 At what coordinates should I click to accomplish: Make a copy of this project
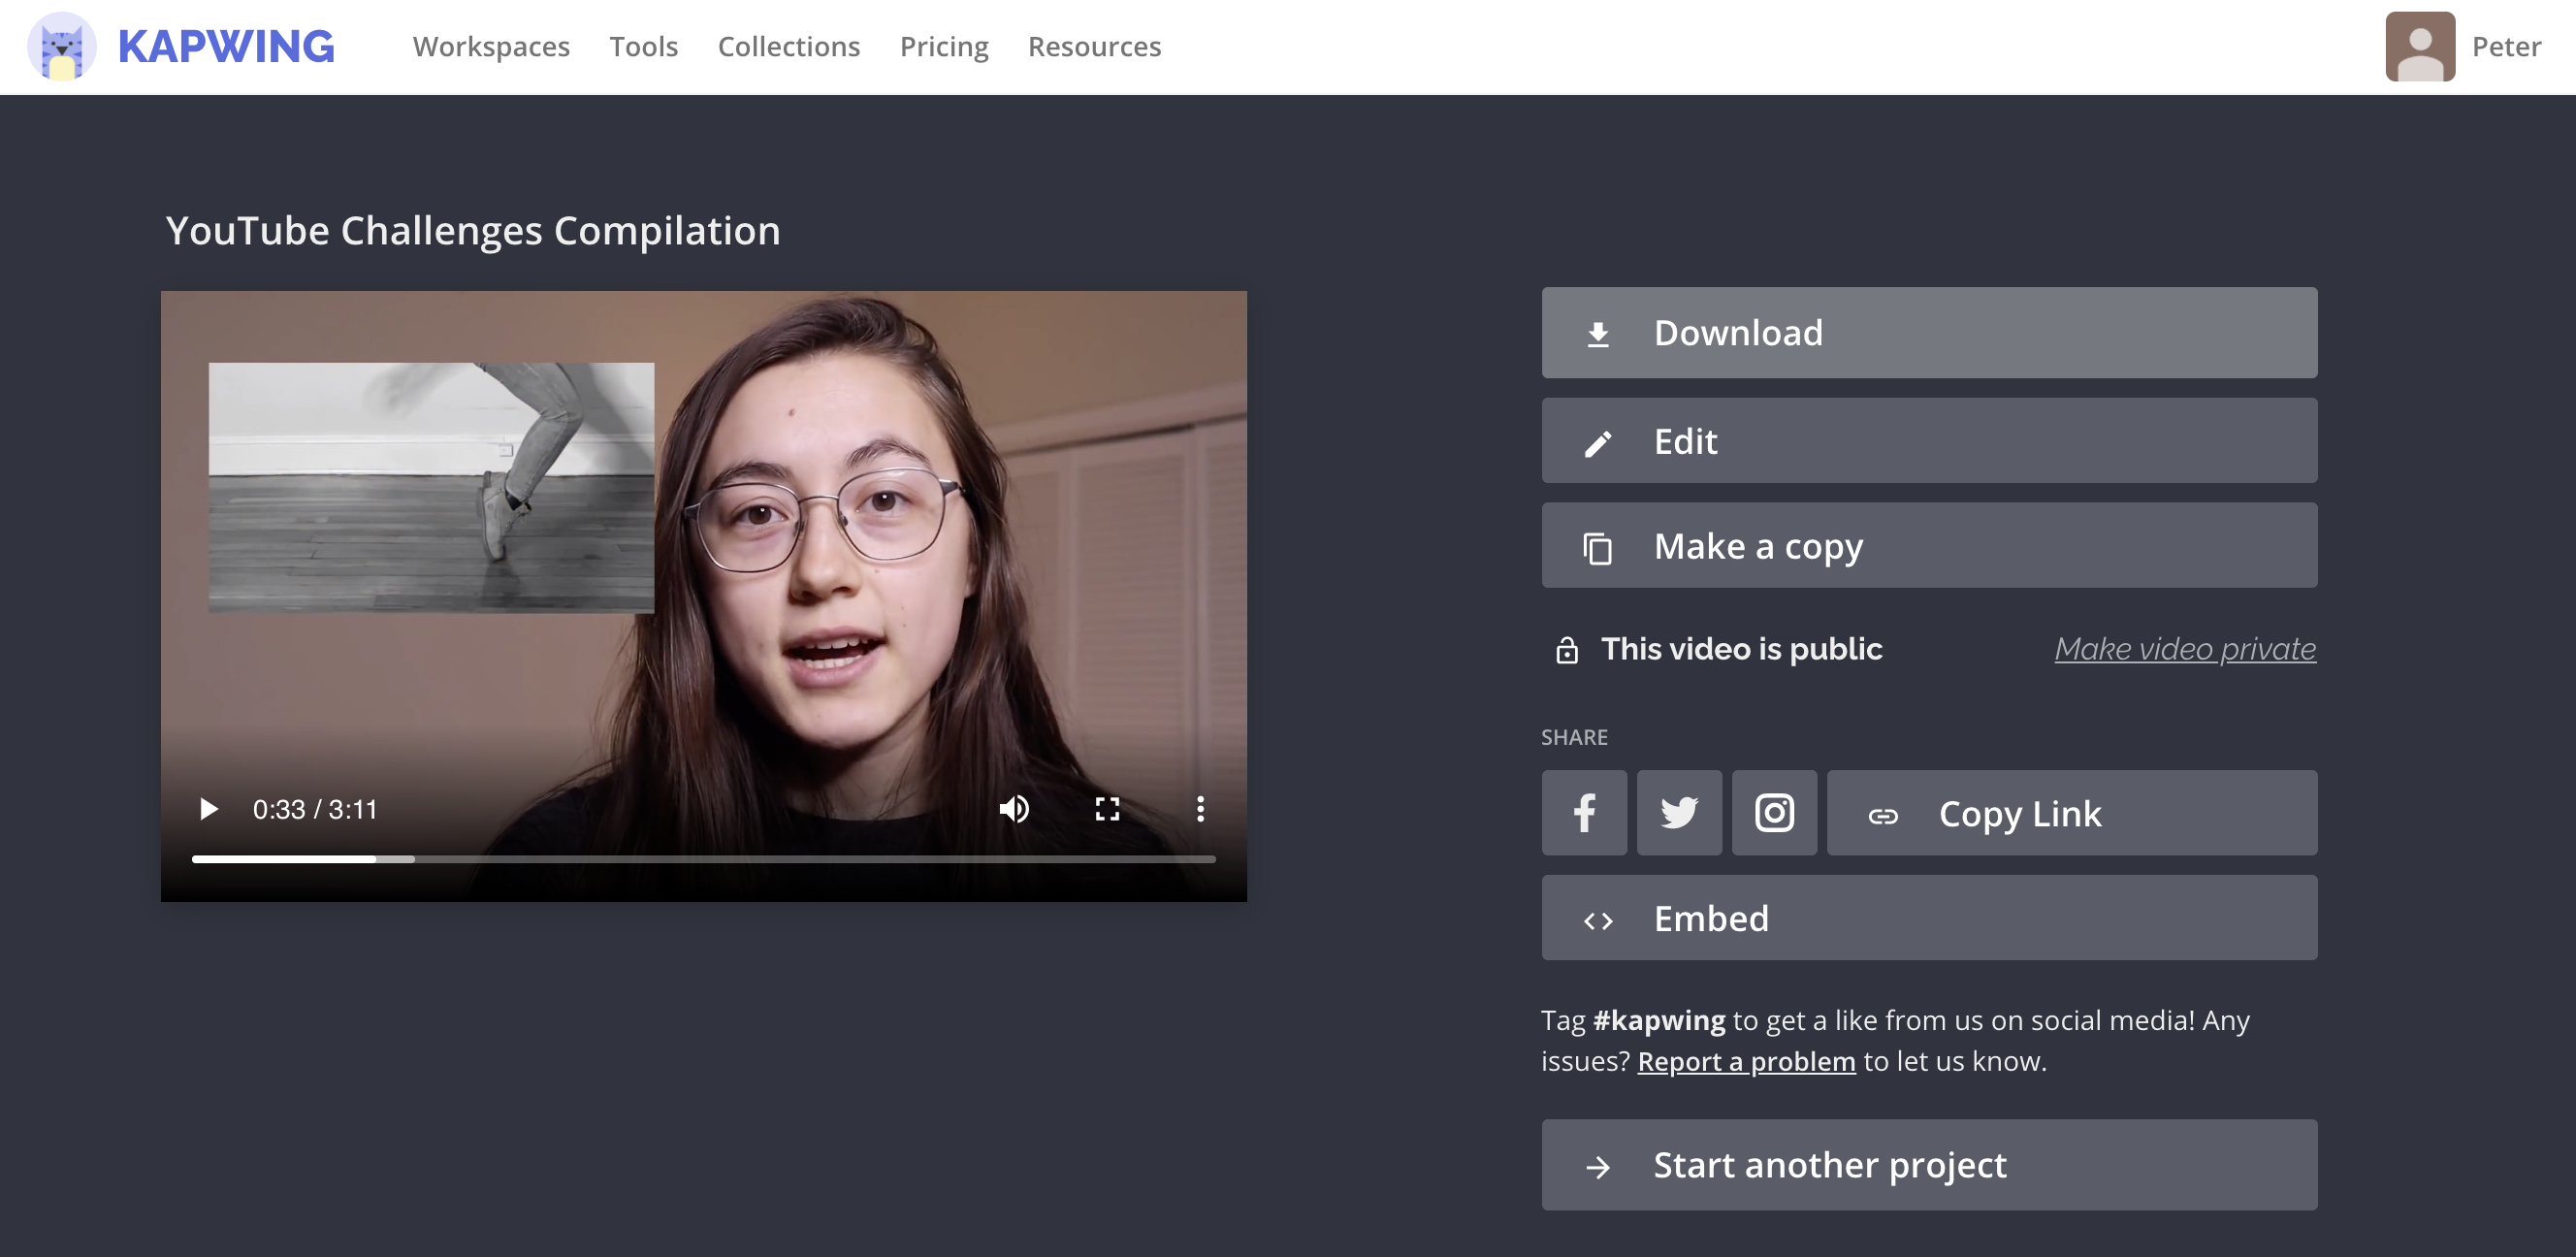(1928, 546)
